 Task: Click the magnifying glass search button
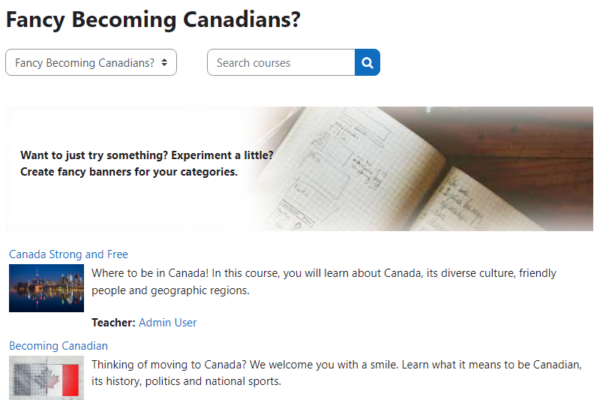click(367, 63)
